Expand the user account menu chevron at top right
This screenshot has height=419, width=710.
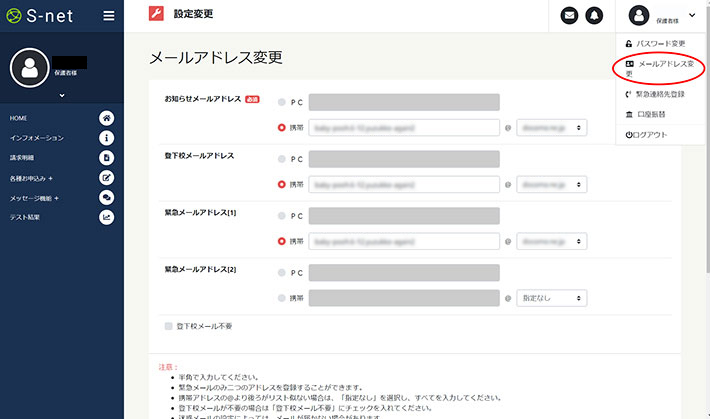pyautogui.click(x=691, y=12)
